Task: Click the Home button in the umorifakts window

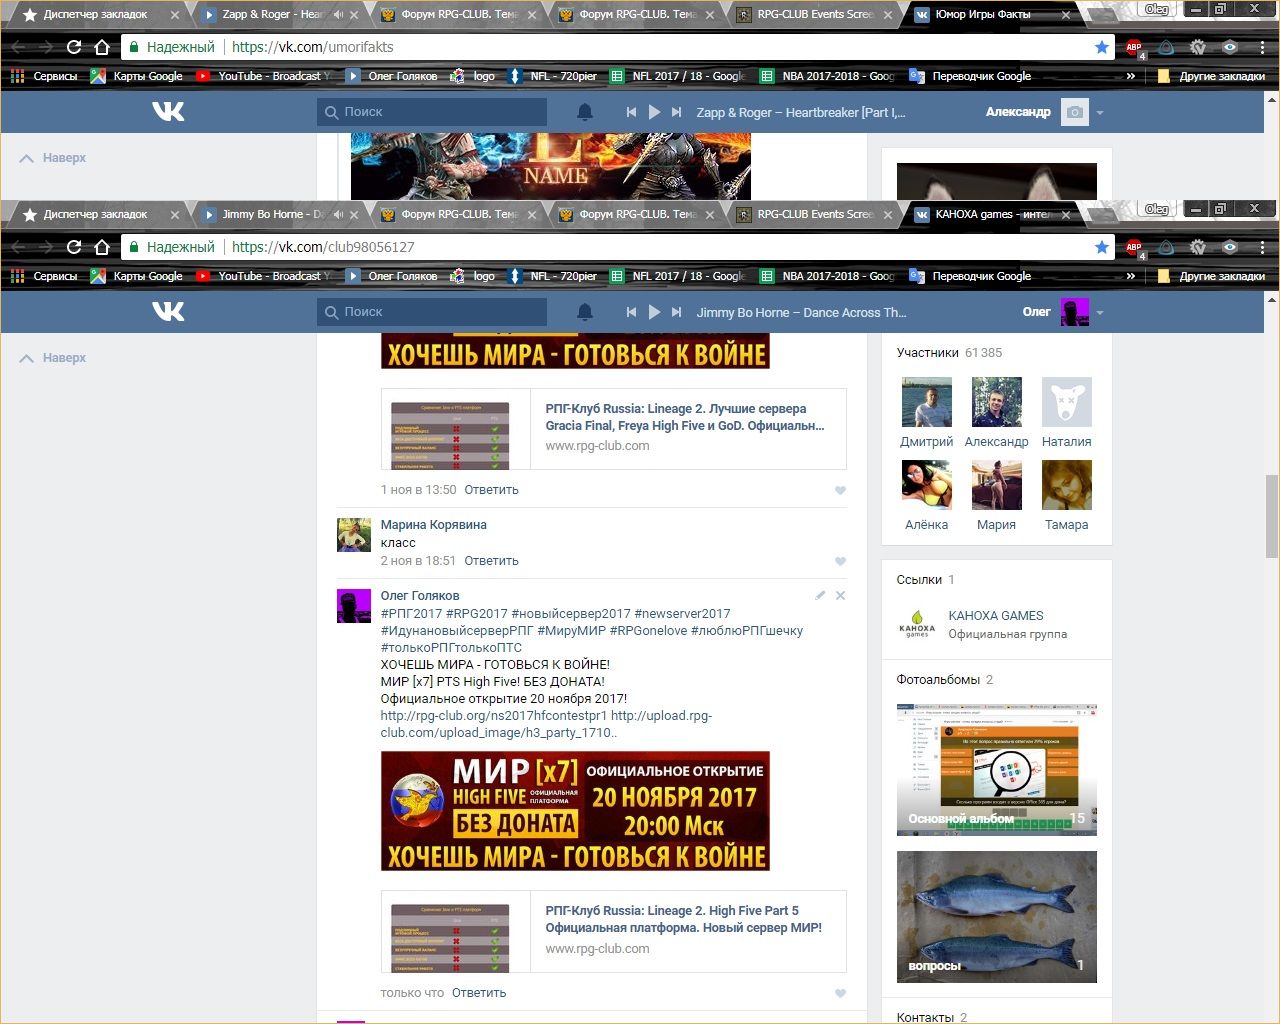Action: pos(101,47)
